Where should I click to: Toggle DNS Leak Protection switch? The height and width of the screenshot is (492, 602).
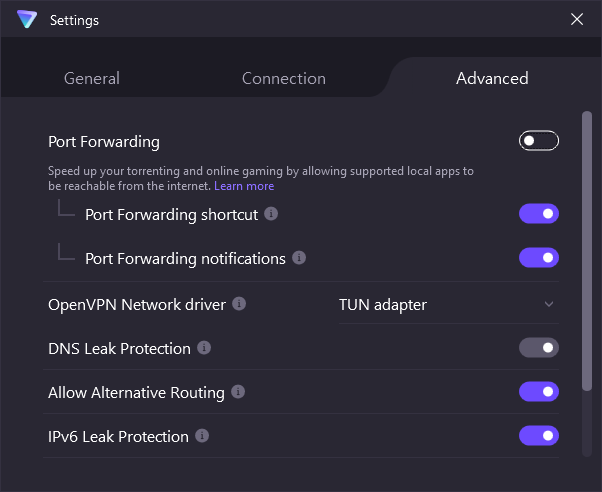point(538,348)
